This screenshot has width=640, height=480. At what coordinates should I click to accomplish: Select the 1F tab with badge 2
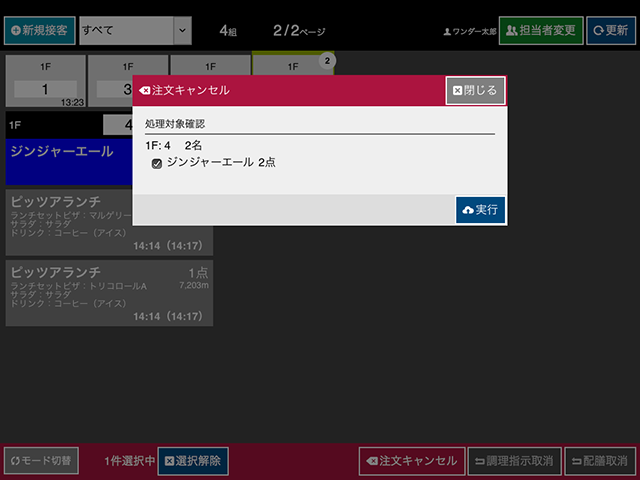tap(292, 65)
